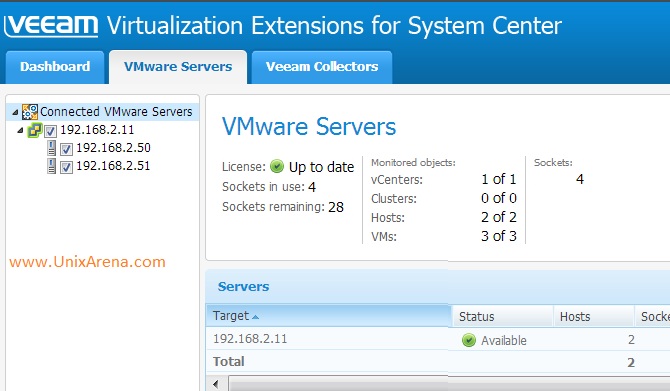
Task: Click the Up to date license text
Action: pos(321,167)
